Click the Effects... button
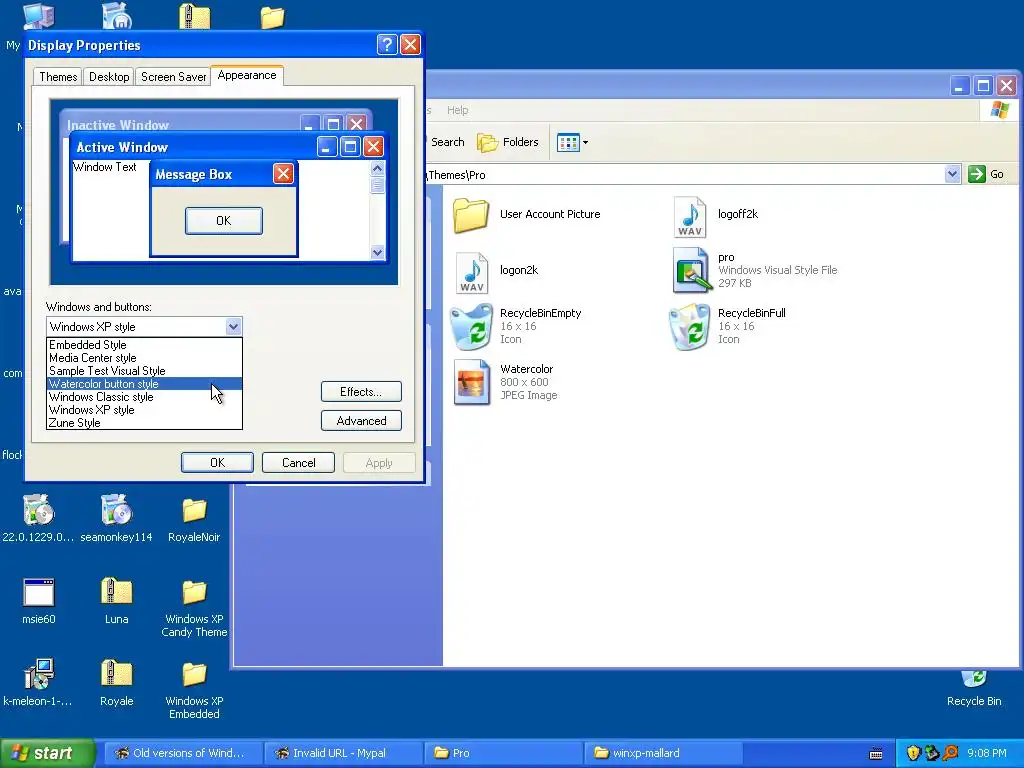Screen dimensions: 1024x768 coord(361,392)
